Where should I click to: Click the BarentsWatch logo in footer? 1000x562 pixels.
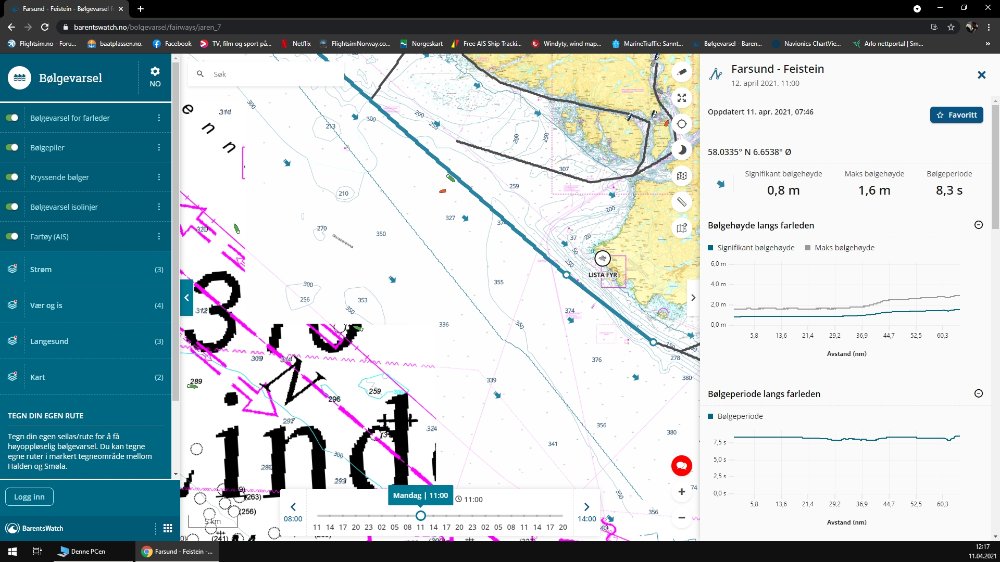(x=34, y=528)
